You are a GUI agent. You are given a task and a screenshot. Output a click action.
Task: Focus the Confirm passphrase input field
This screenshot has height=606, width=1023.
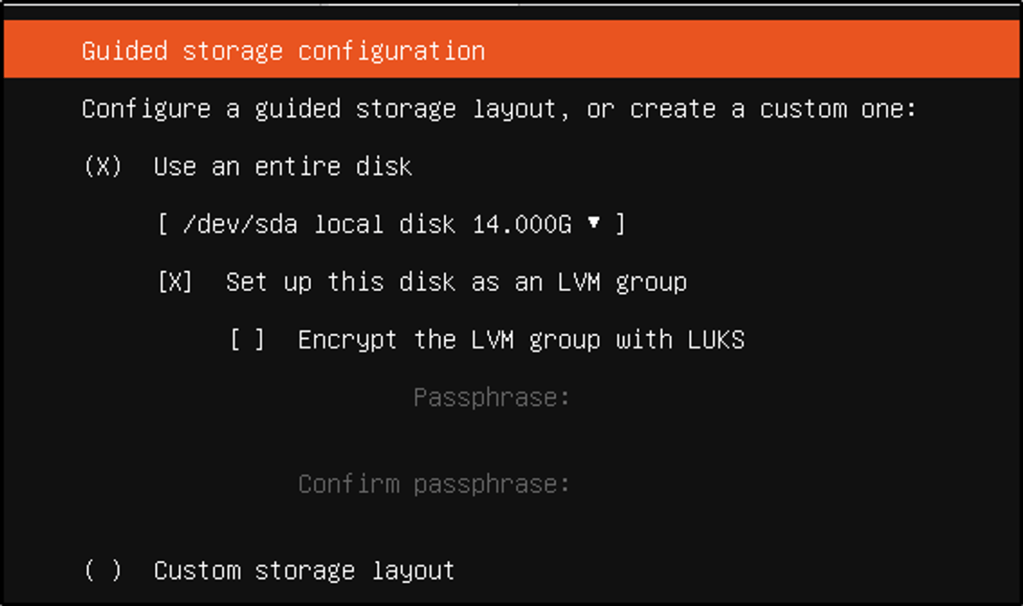(700, 485)
